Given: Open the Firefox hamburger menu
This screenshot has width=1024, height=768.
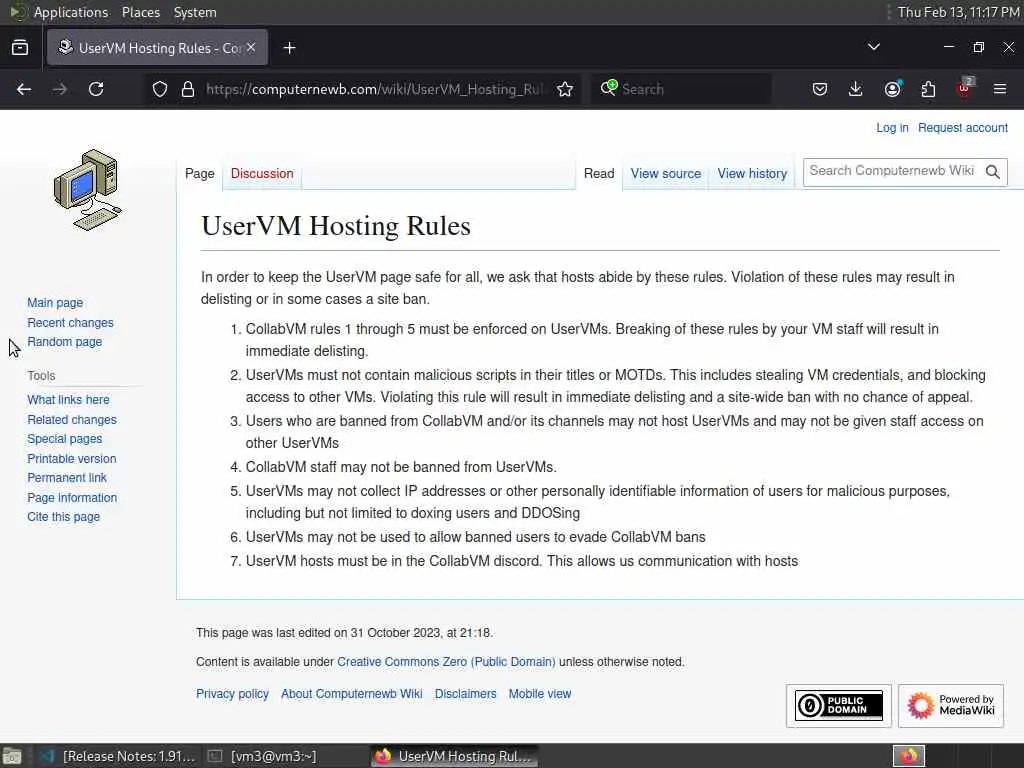Looking at the screenshot, I should coord(1000,89).
